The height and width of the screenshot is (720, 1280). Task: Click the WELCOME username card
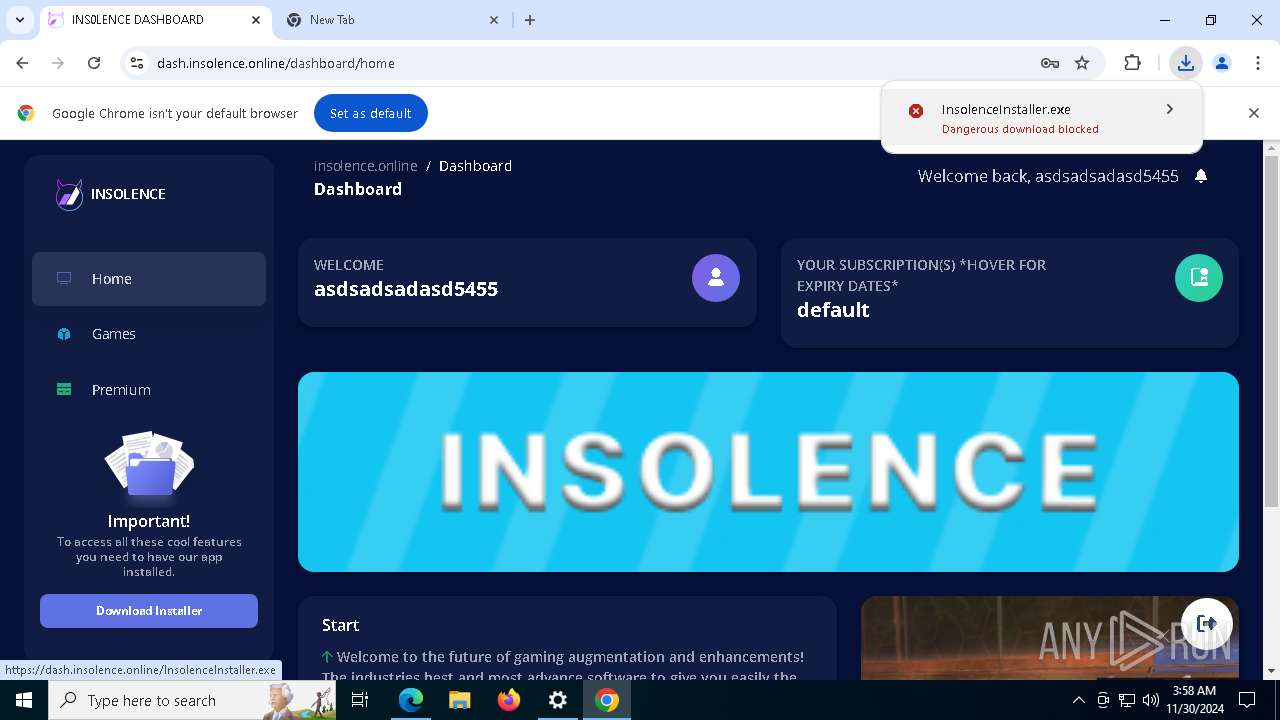point(527,282)
